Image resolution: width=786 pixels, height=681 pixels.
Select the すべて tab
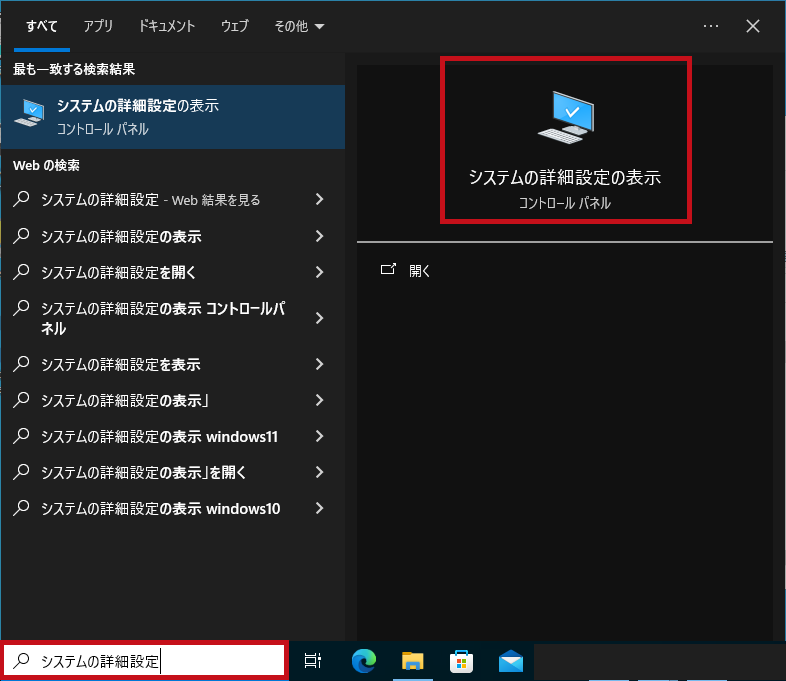point(42,26)
